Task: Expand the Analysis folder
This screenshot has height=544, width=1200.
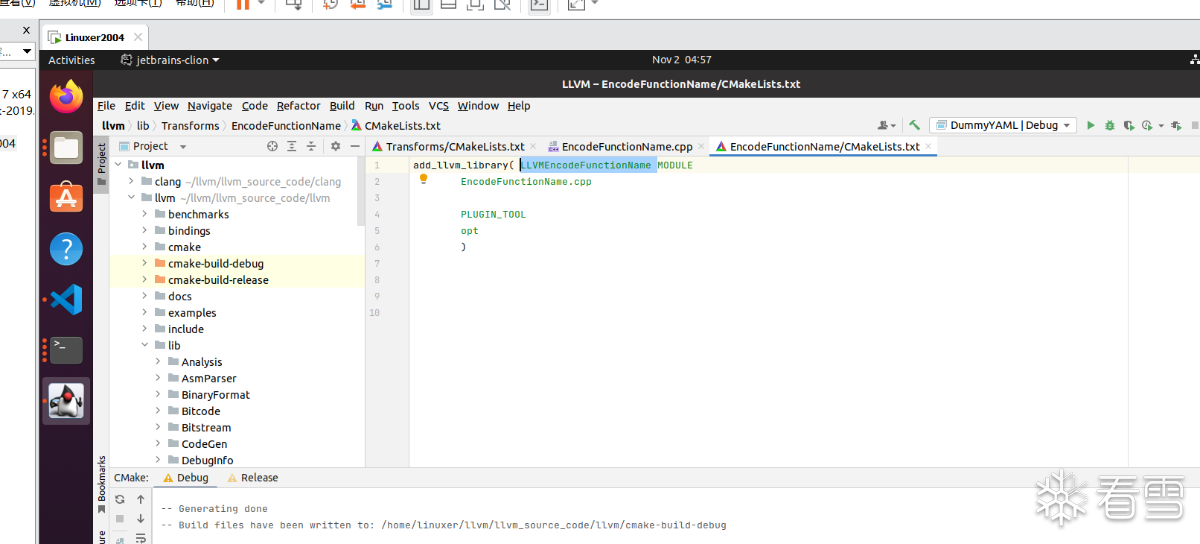Action: (x=158, y=362)
